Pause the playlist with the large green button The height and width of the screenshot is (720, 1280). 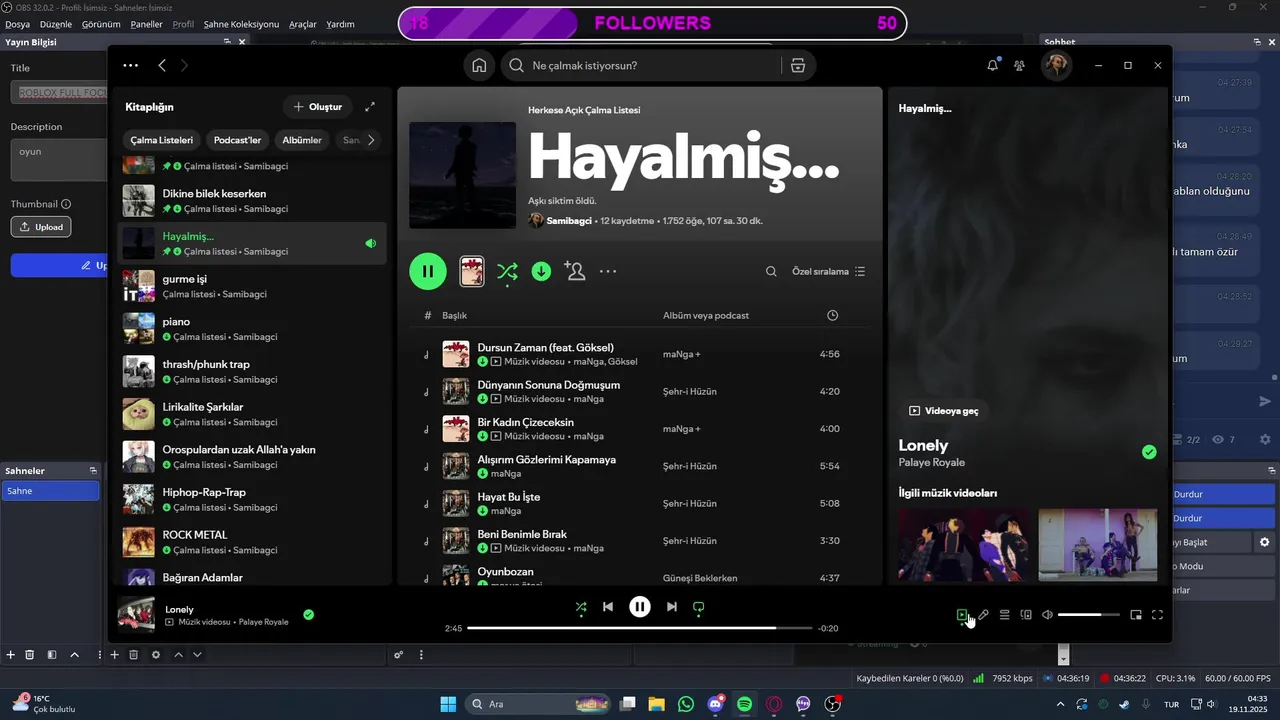[x=428, y=271]
